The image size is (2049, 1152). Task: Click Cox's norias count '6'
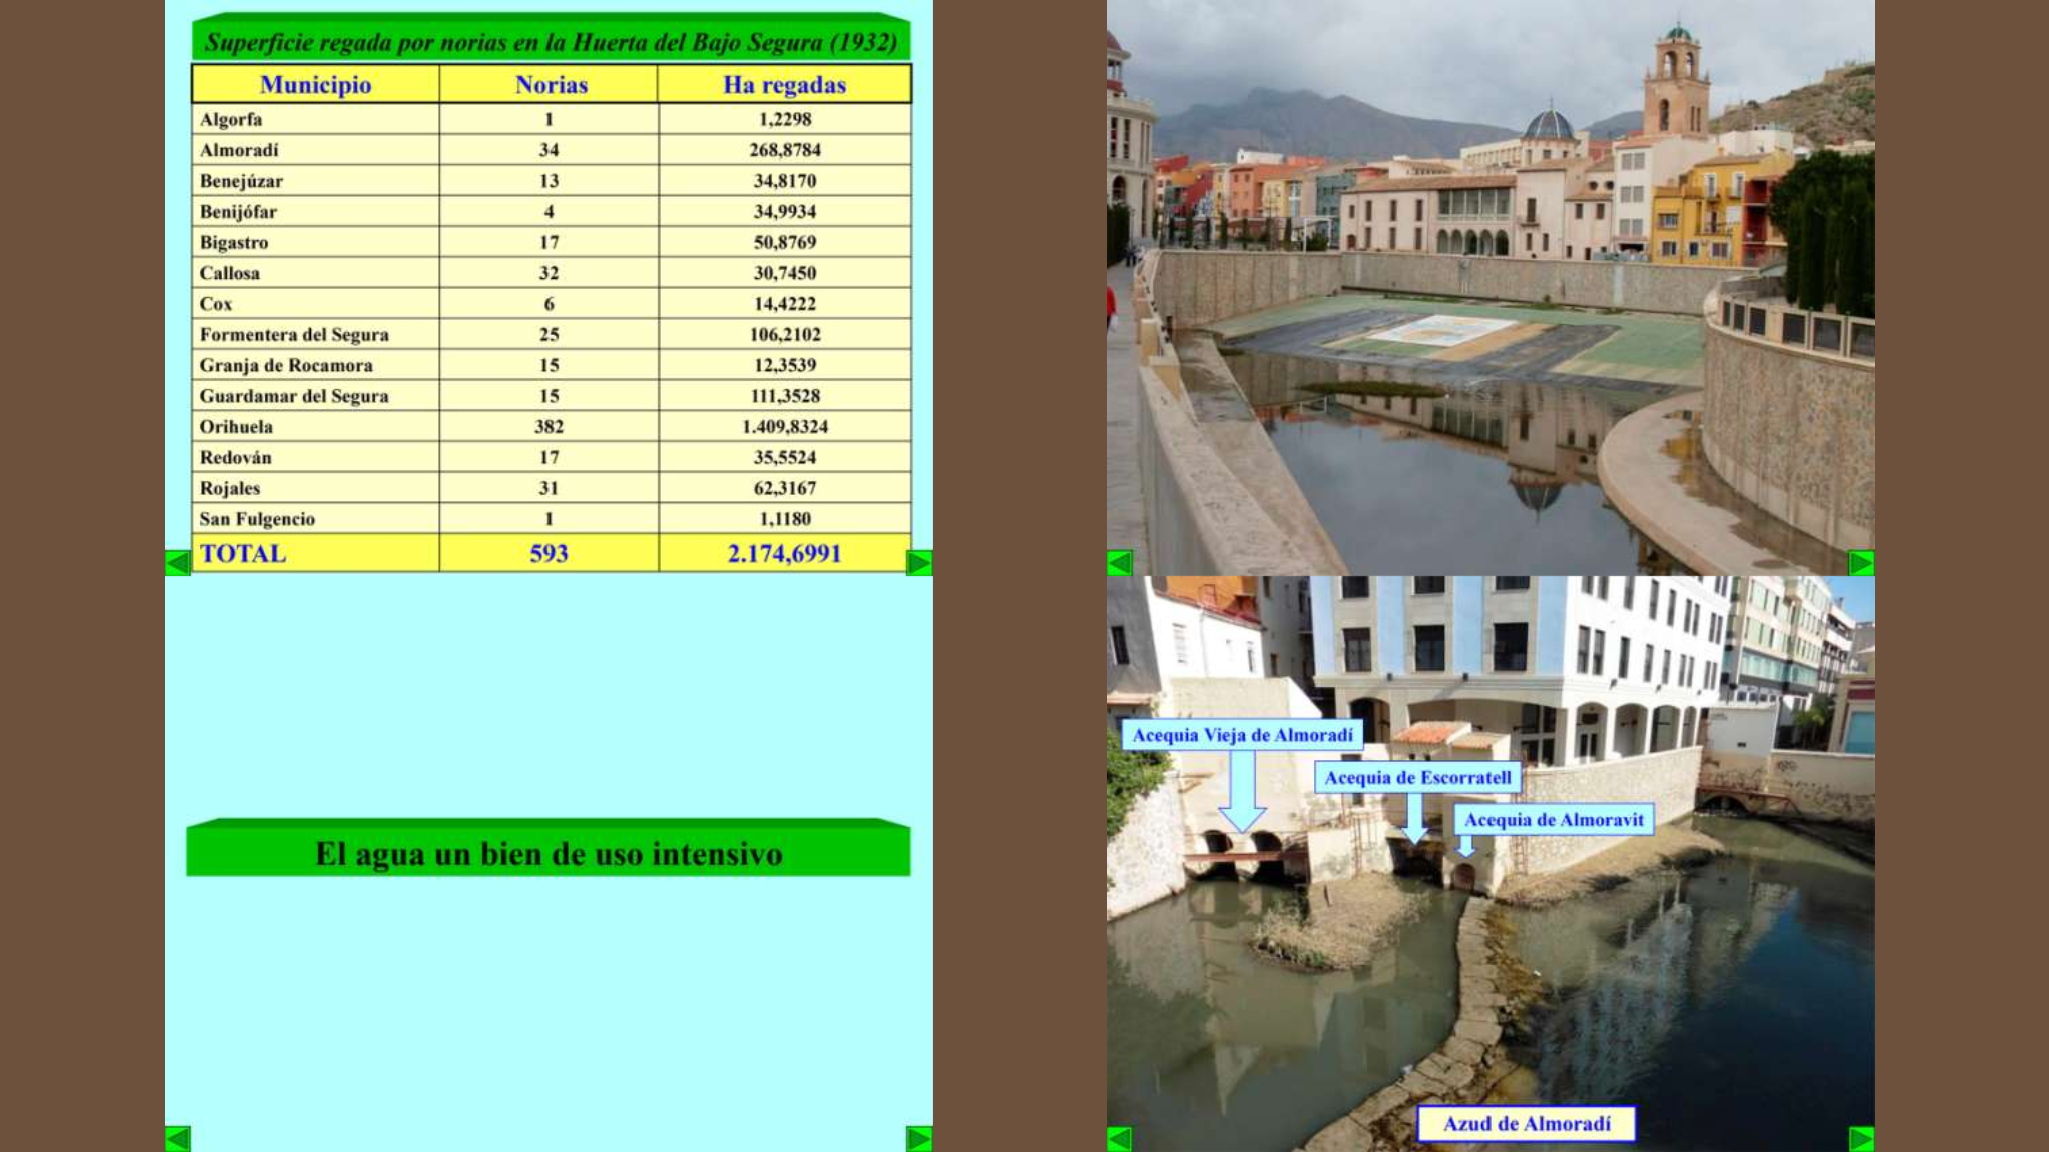click(549, 304)
